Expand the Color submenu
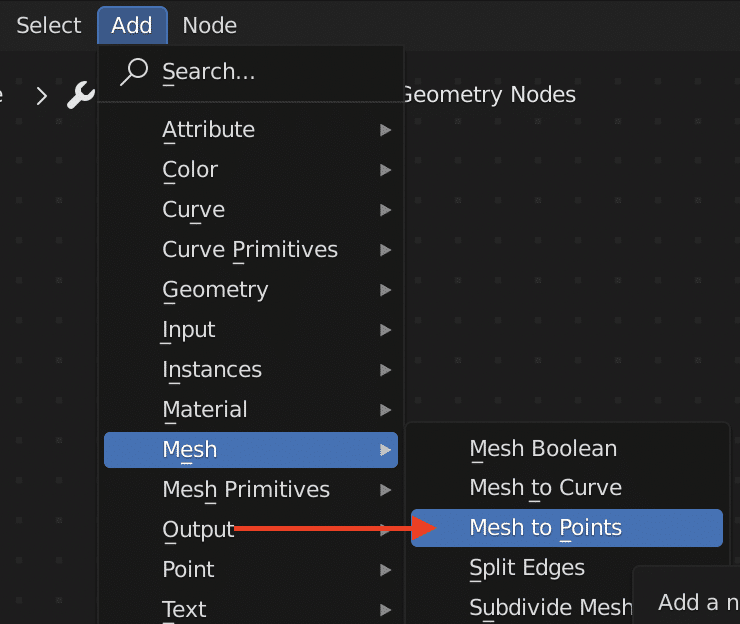 click(x=251, y=170)
